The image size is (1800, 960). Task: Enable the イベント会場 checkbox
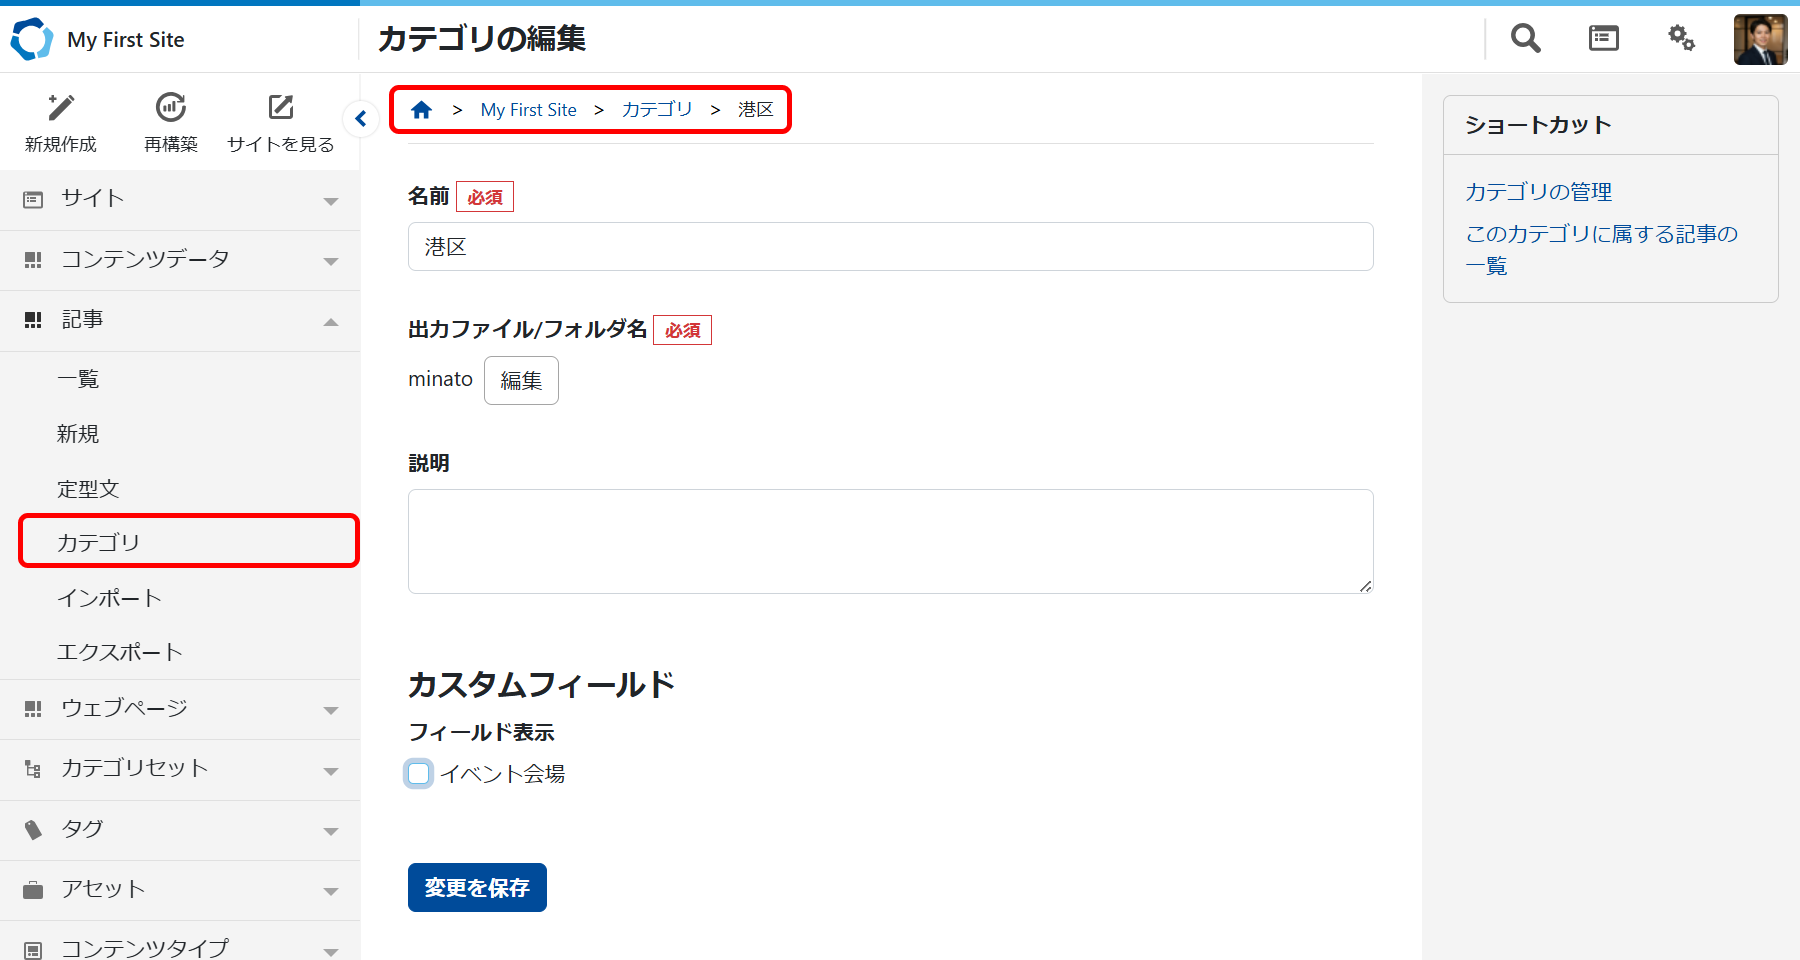[419, 774]
